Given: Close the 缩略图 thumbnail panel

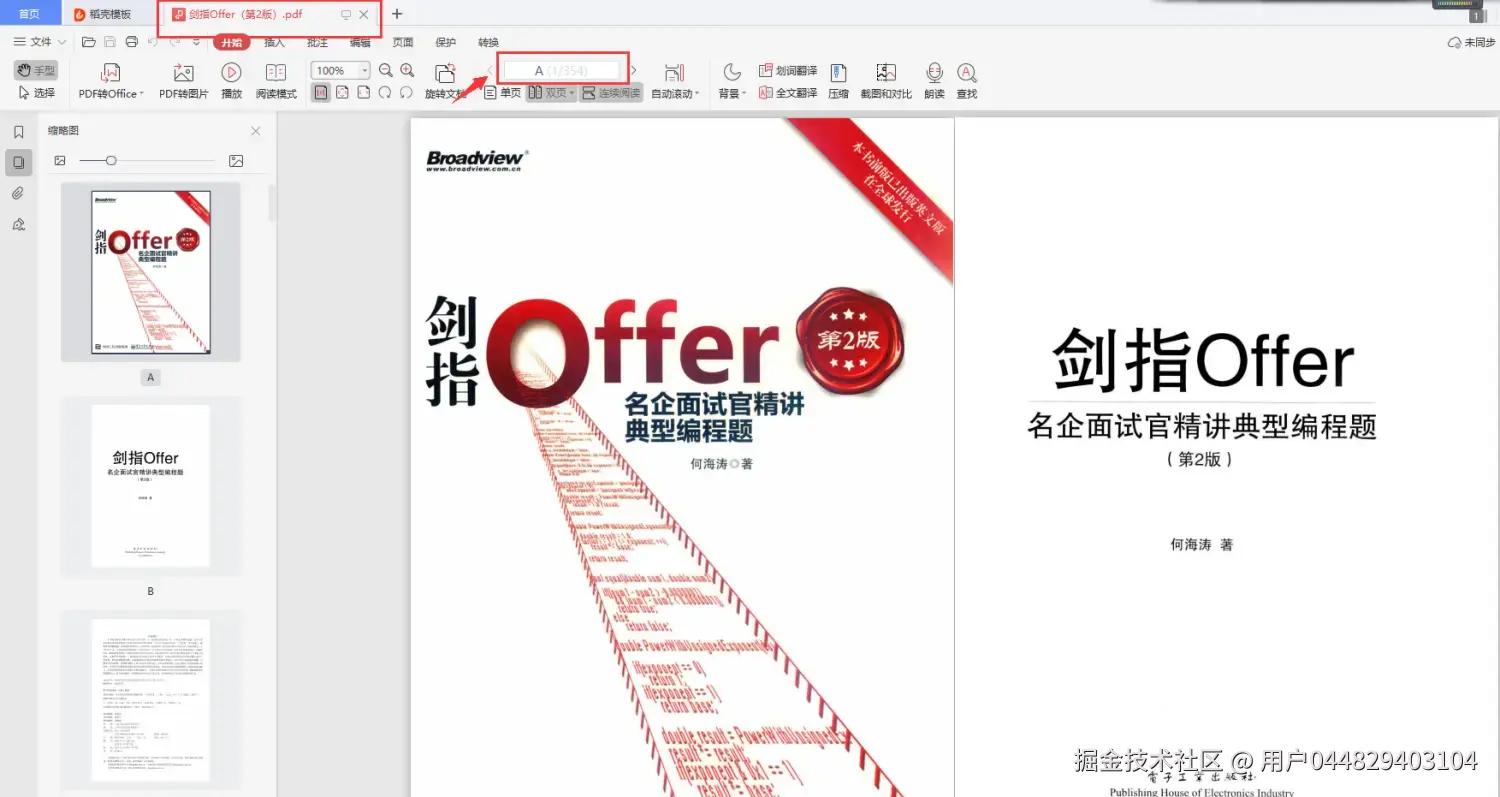Looking at the screenshot, I should coord(255,131).
